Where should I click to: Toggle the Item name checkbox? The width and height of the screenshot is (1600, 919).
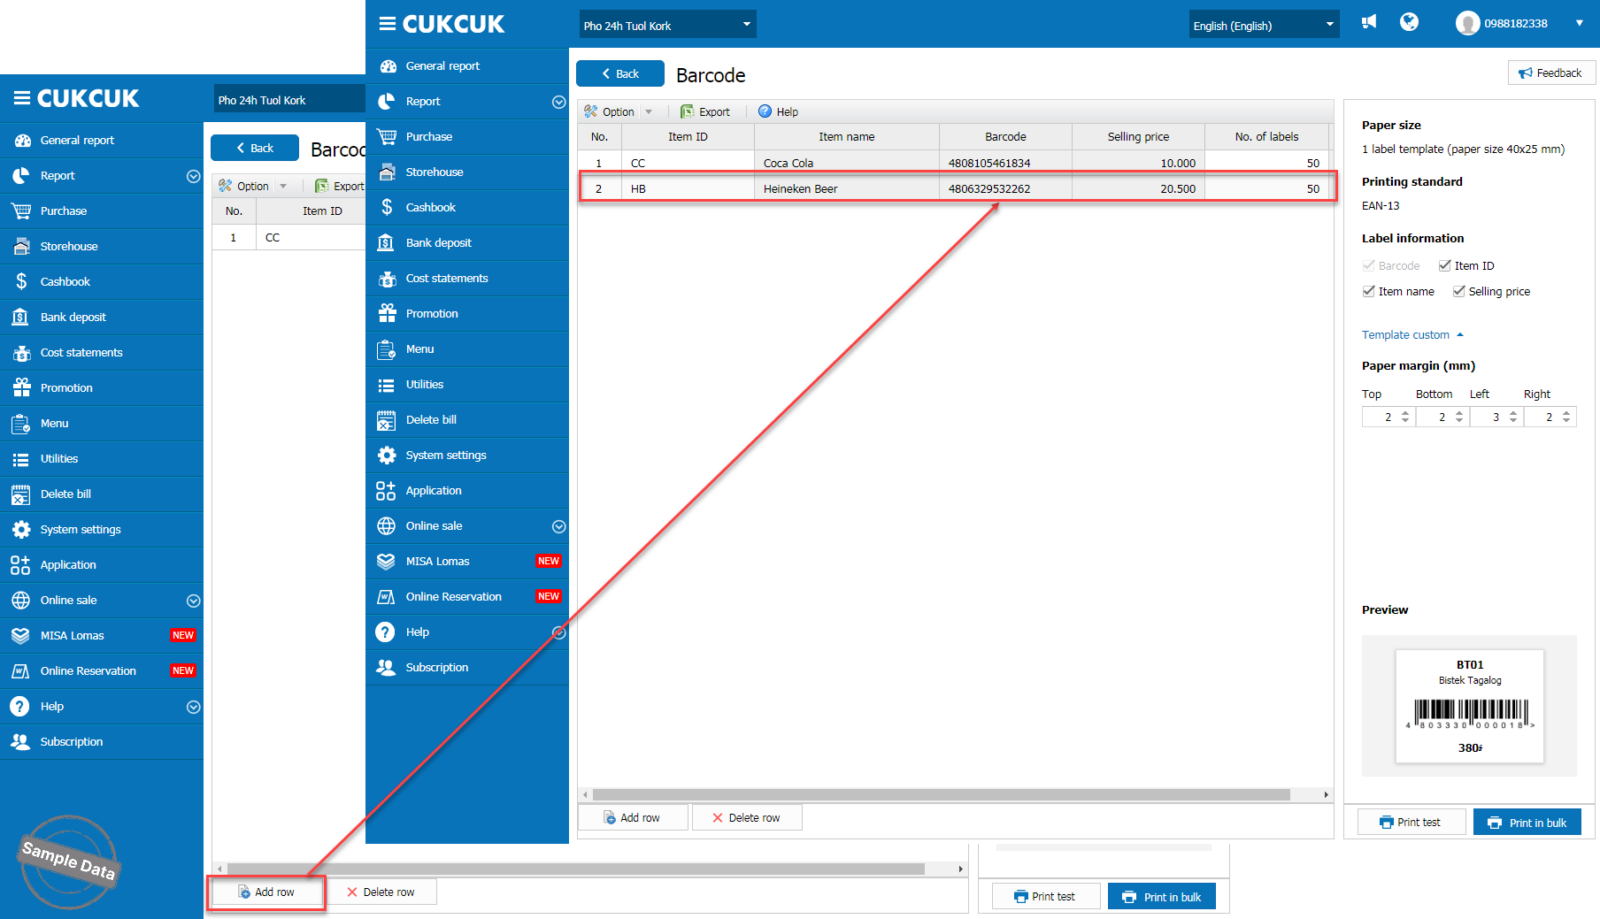1369,291
